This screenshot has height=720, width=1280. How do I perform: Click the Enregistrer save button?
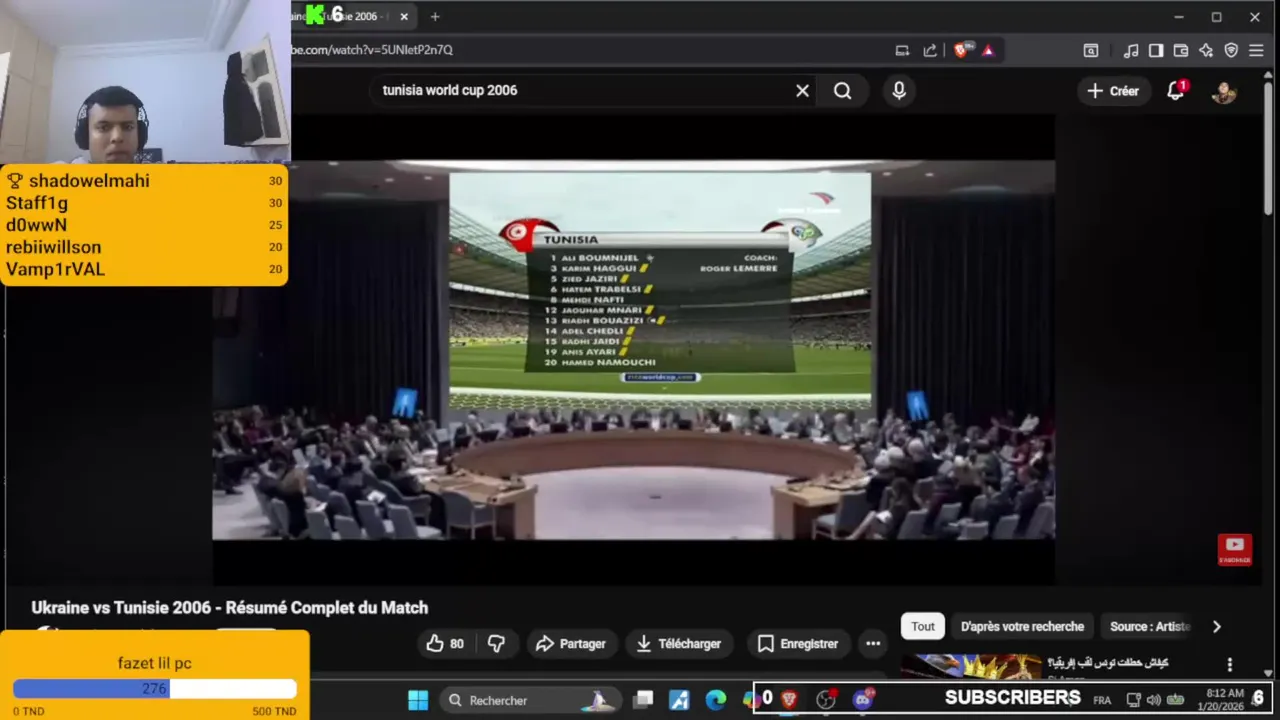[797, 644]
